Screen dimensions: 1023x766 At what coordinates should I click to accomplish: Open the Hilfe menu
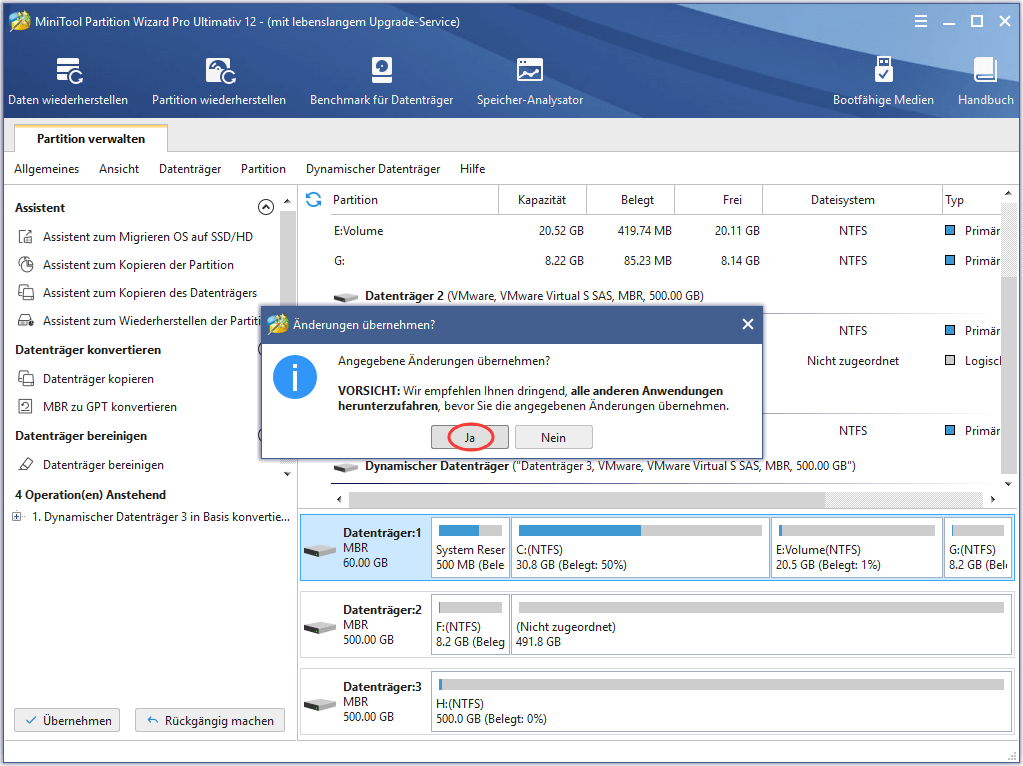(472, 169)
